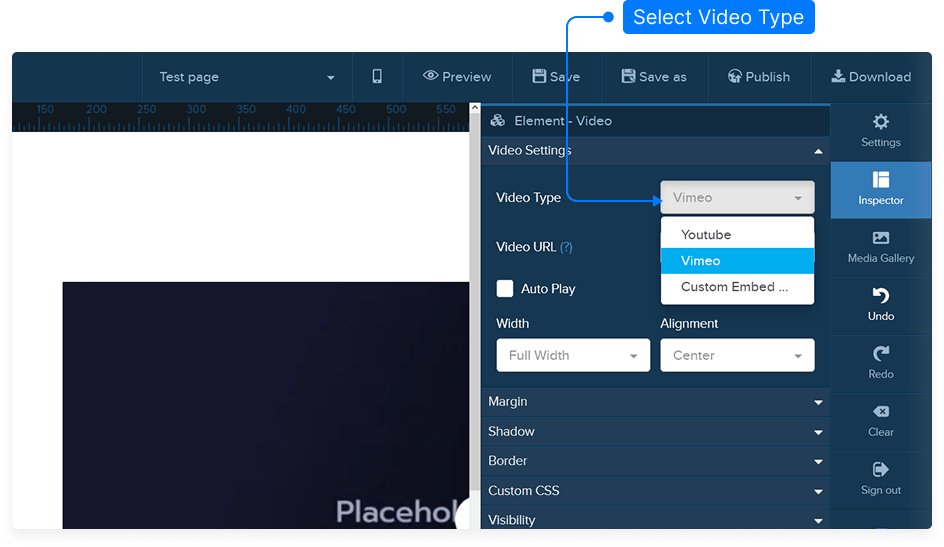944x547 pixels.
Task: Switch to the Inspector panel
Action: pyautogui.click(x=880, y=189)
